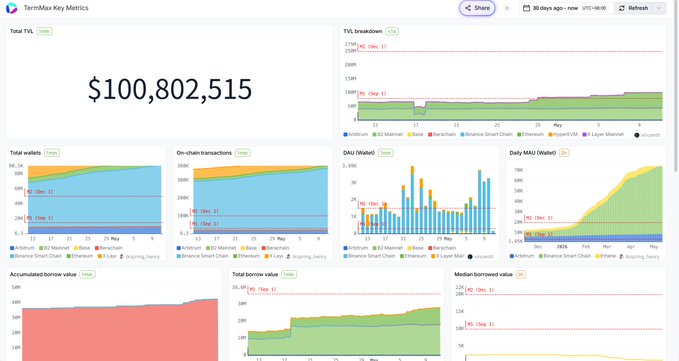Viewport: 679px width, 361px height.
Task: Click the 1min badge next to Total TVL
Action: click(44, 31)
